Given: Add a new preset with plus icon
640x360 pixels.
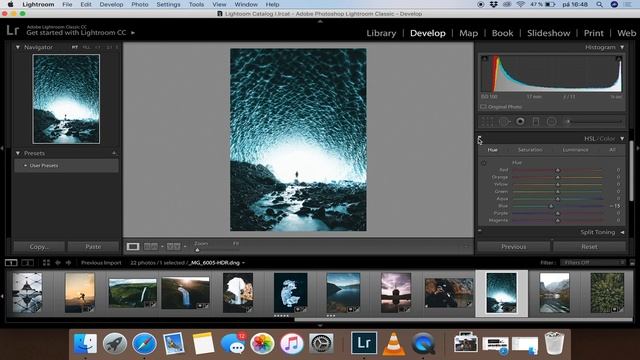Looking at the screenshot, I should 114,153.
